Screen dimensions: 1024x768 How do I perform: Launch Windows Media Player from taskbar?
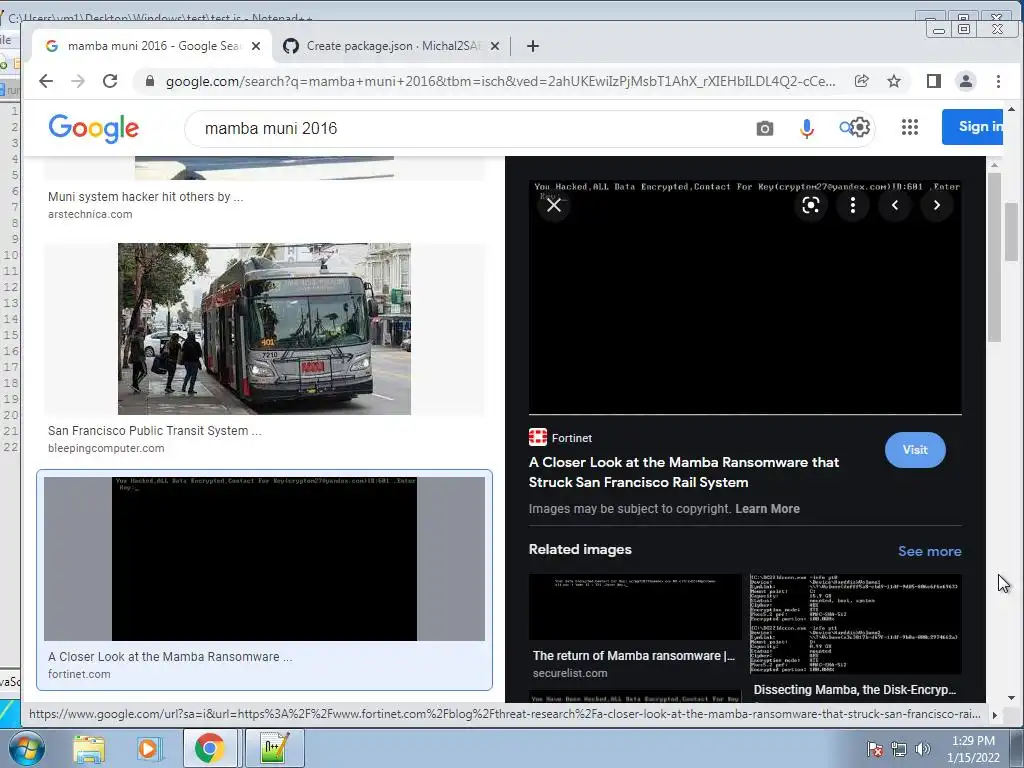click(x=148, y=748)
